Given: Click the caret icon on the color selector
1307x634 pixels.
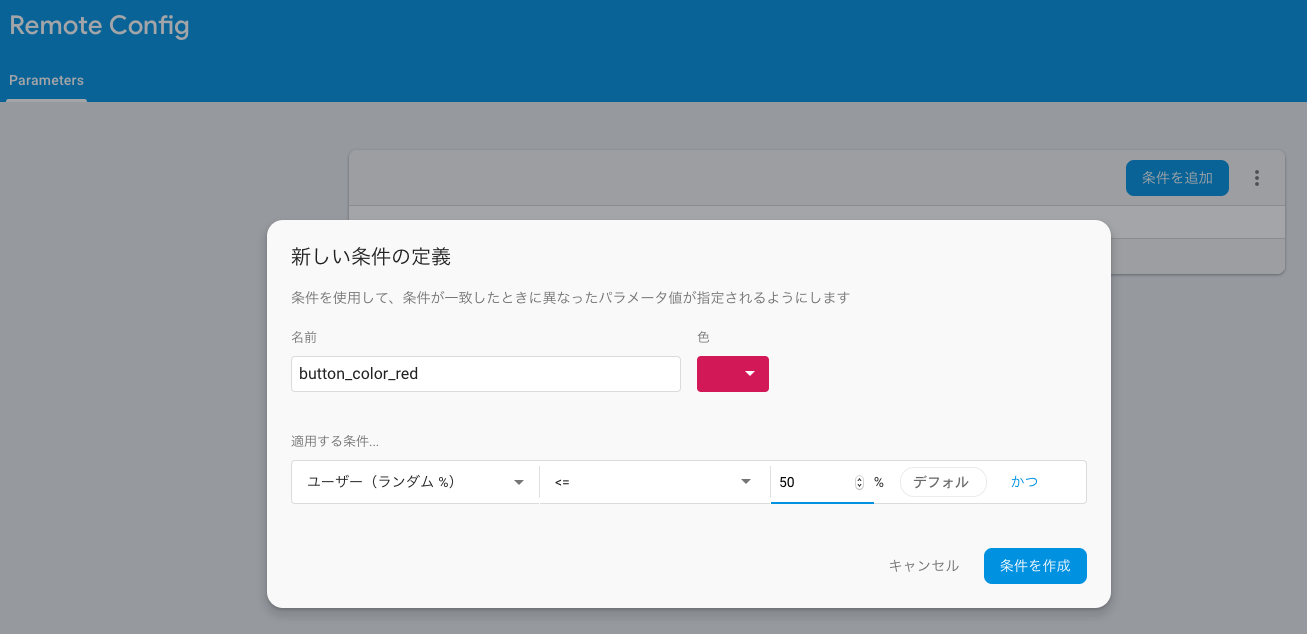Looking at the screenshot, I should [x=748, y=373].
